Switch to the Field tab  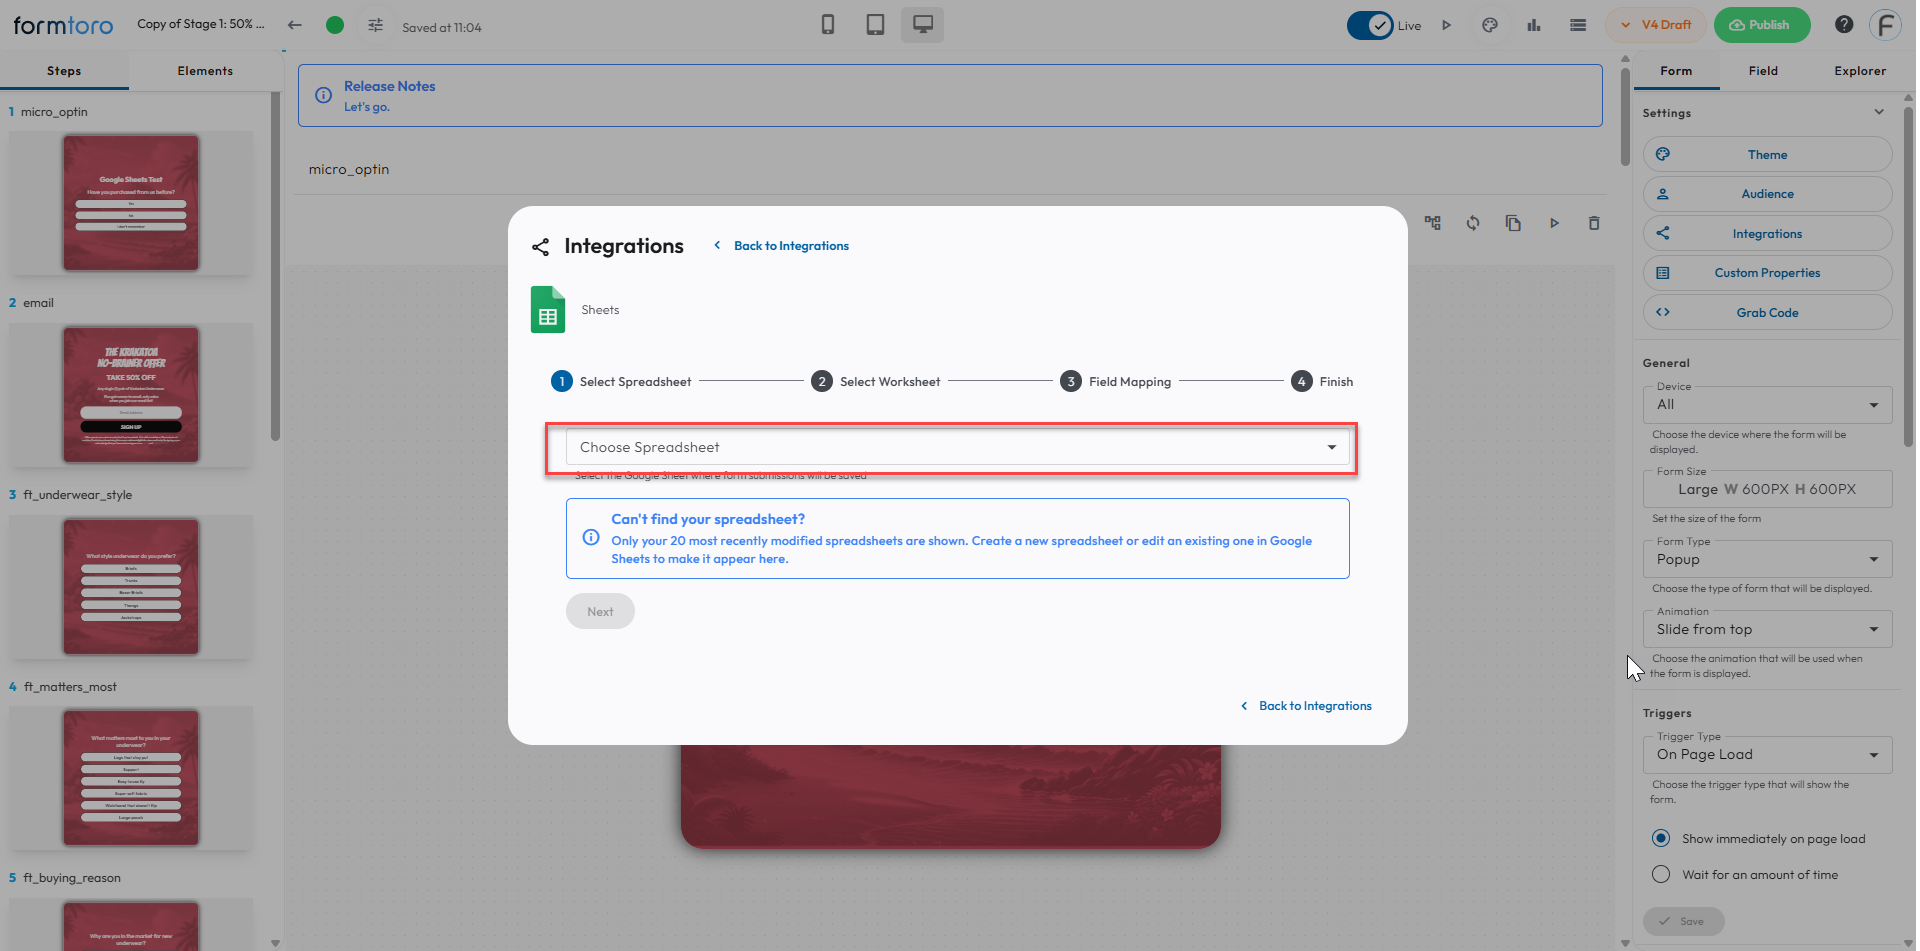(1763, 71)
